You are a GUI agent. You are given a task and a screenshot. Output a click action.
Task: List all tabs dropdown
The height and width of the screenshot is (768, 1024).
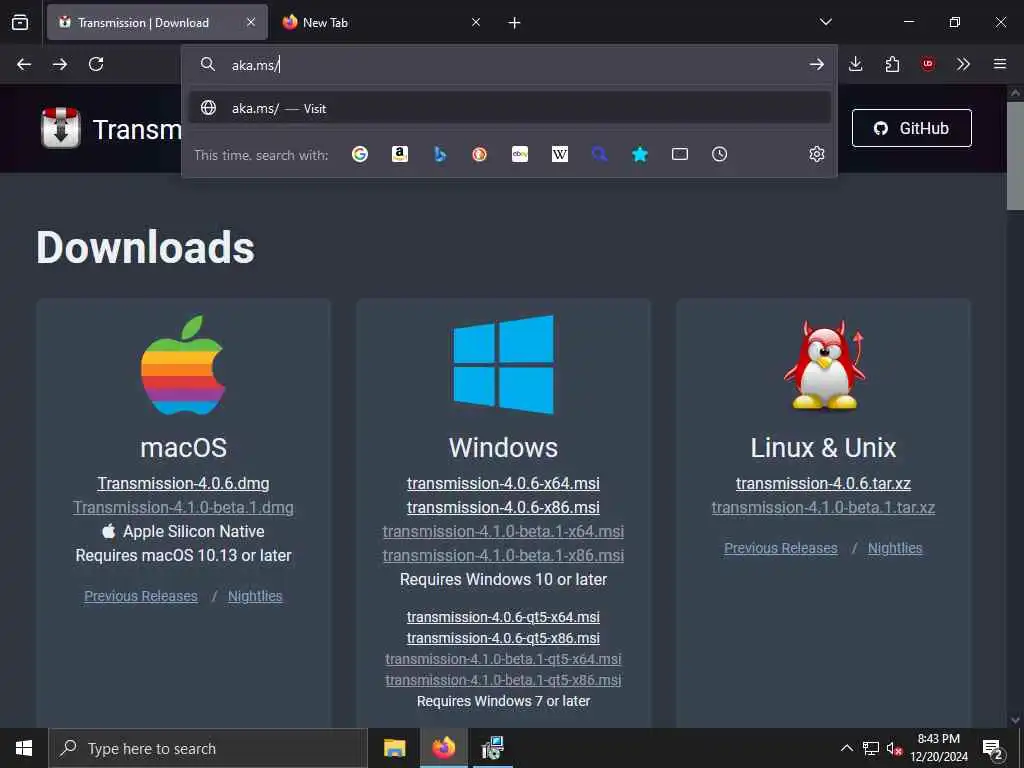tap(825, 22)
